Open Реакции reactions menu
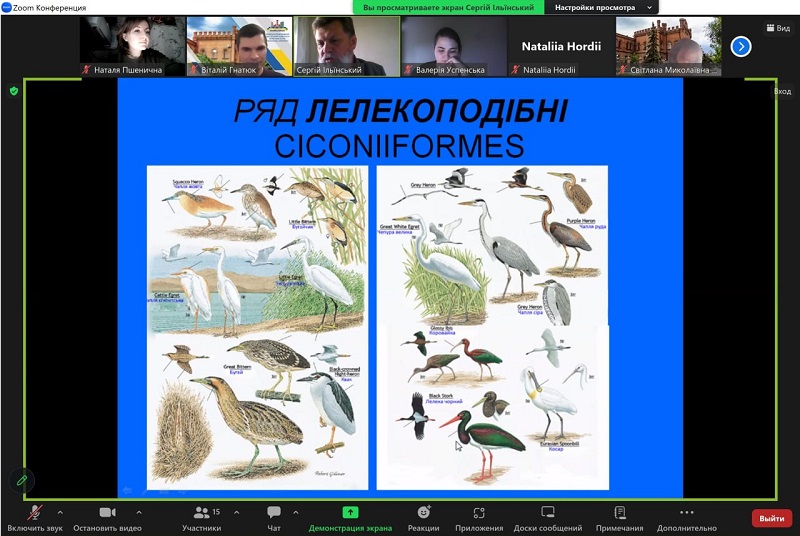Image resolution: width=800 pixels, height=536 pixels. point(423,518)
